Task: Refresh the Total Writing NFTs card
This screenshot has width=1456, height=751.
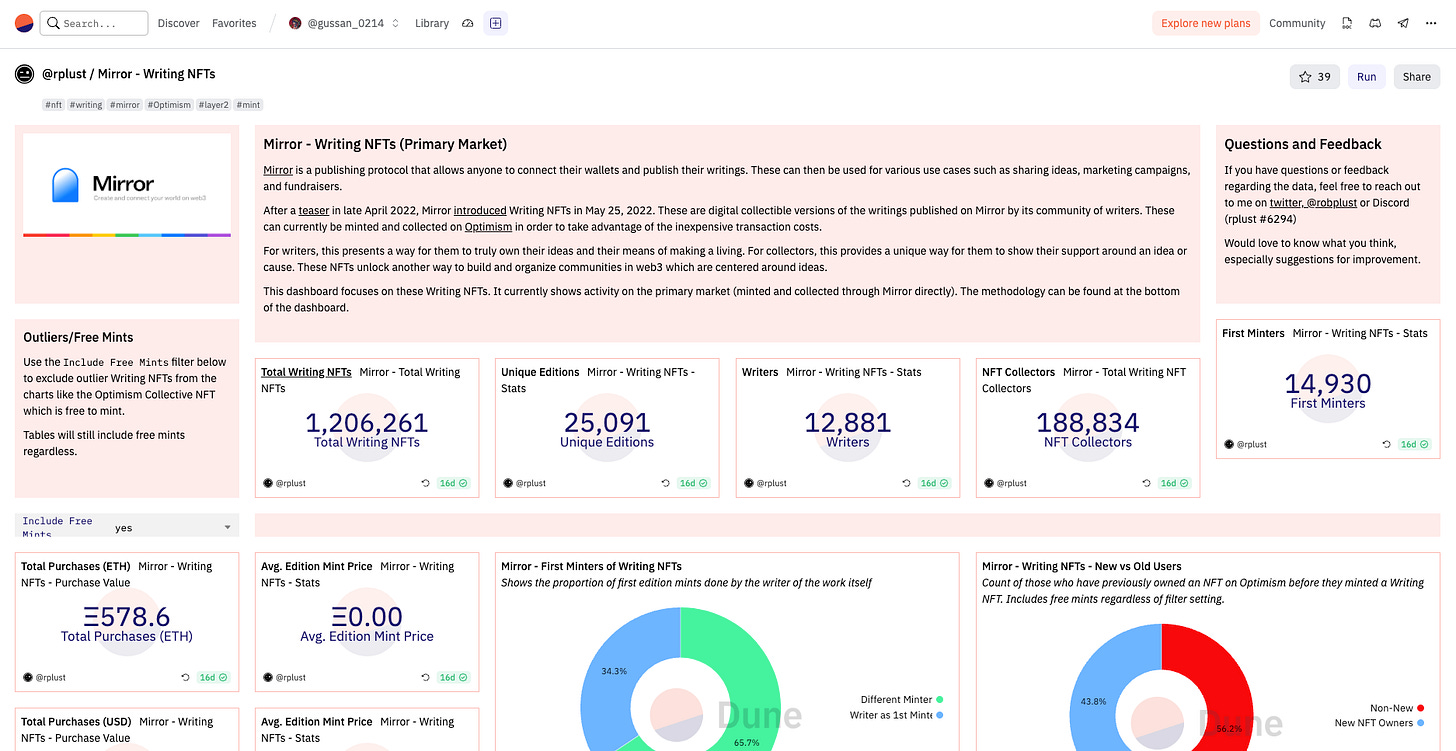Action: [425, 483]
